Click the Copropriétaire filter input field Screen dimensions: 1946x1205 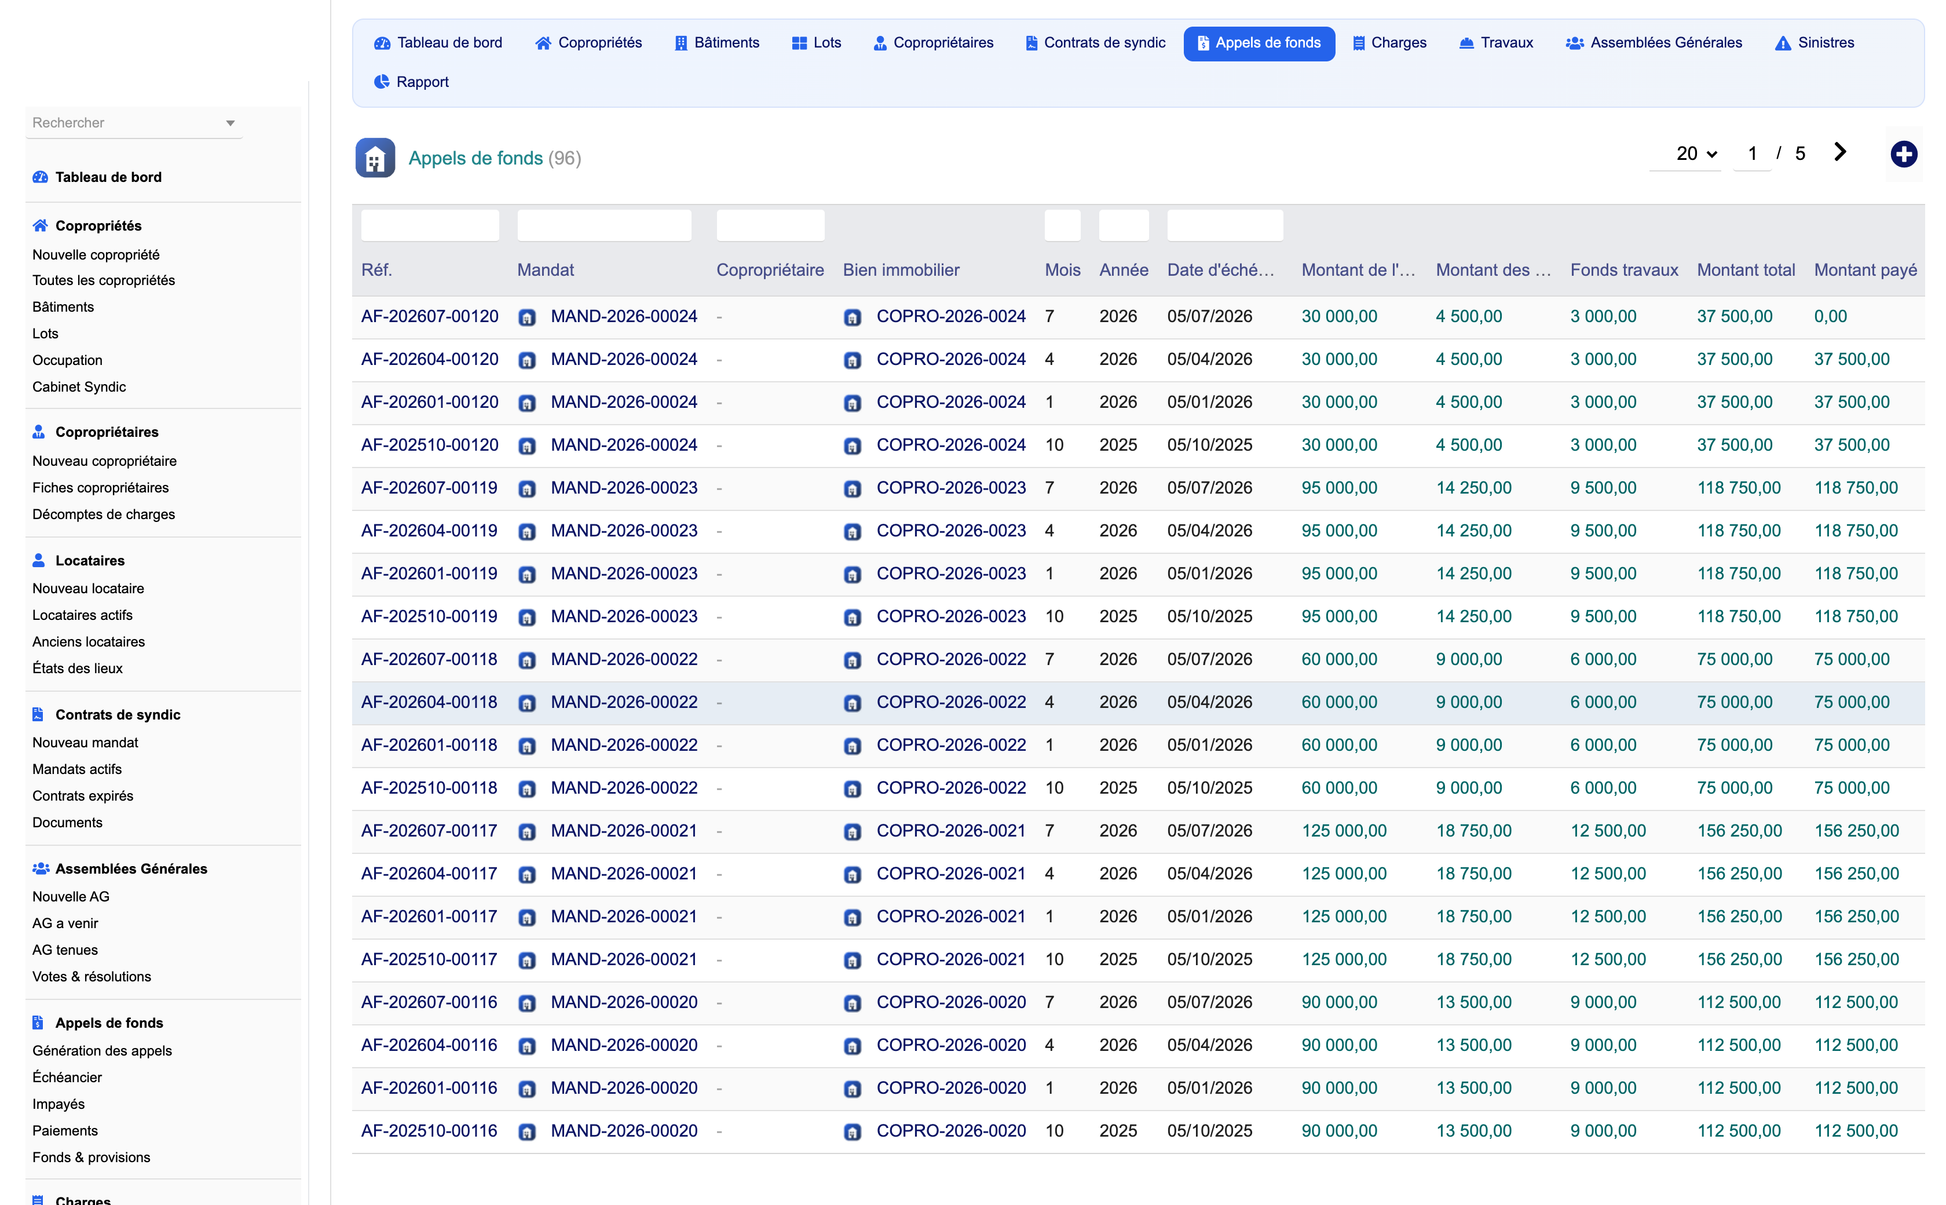click(x=770, y=225)
